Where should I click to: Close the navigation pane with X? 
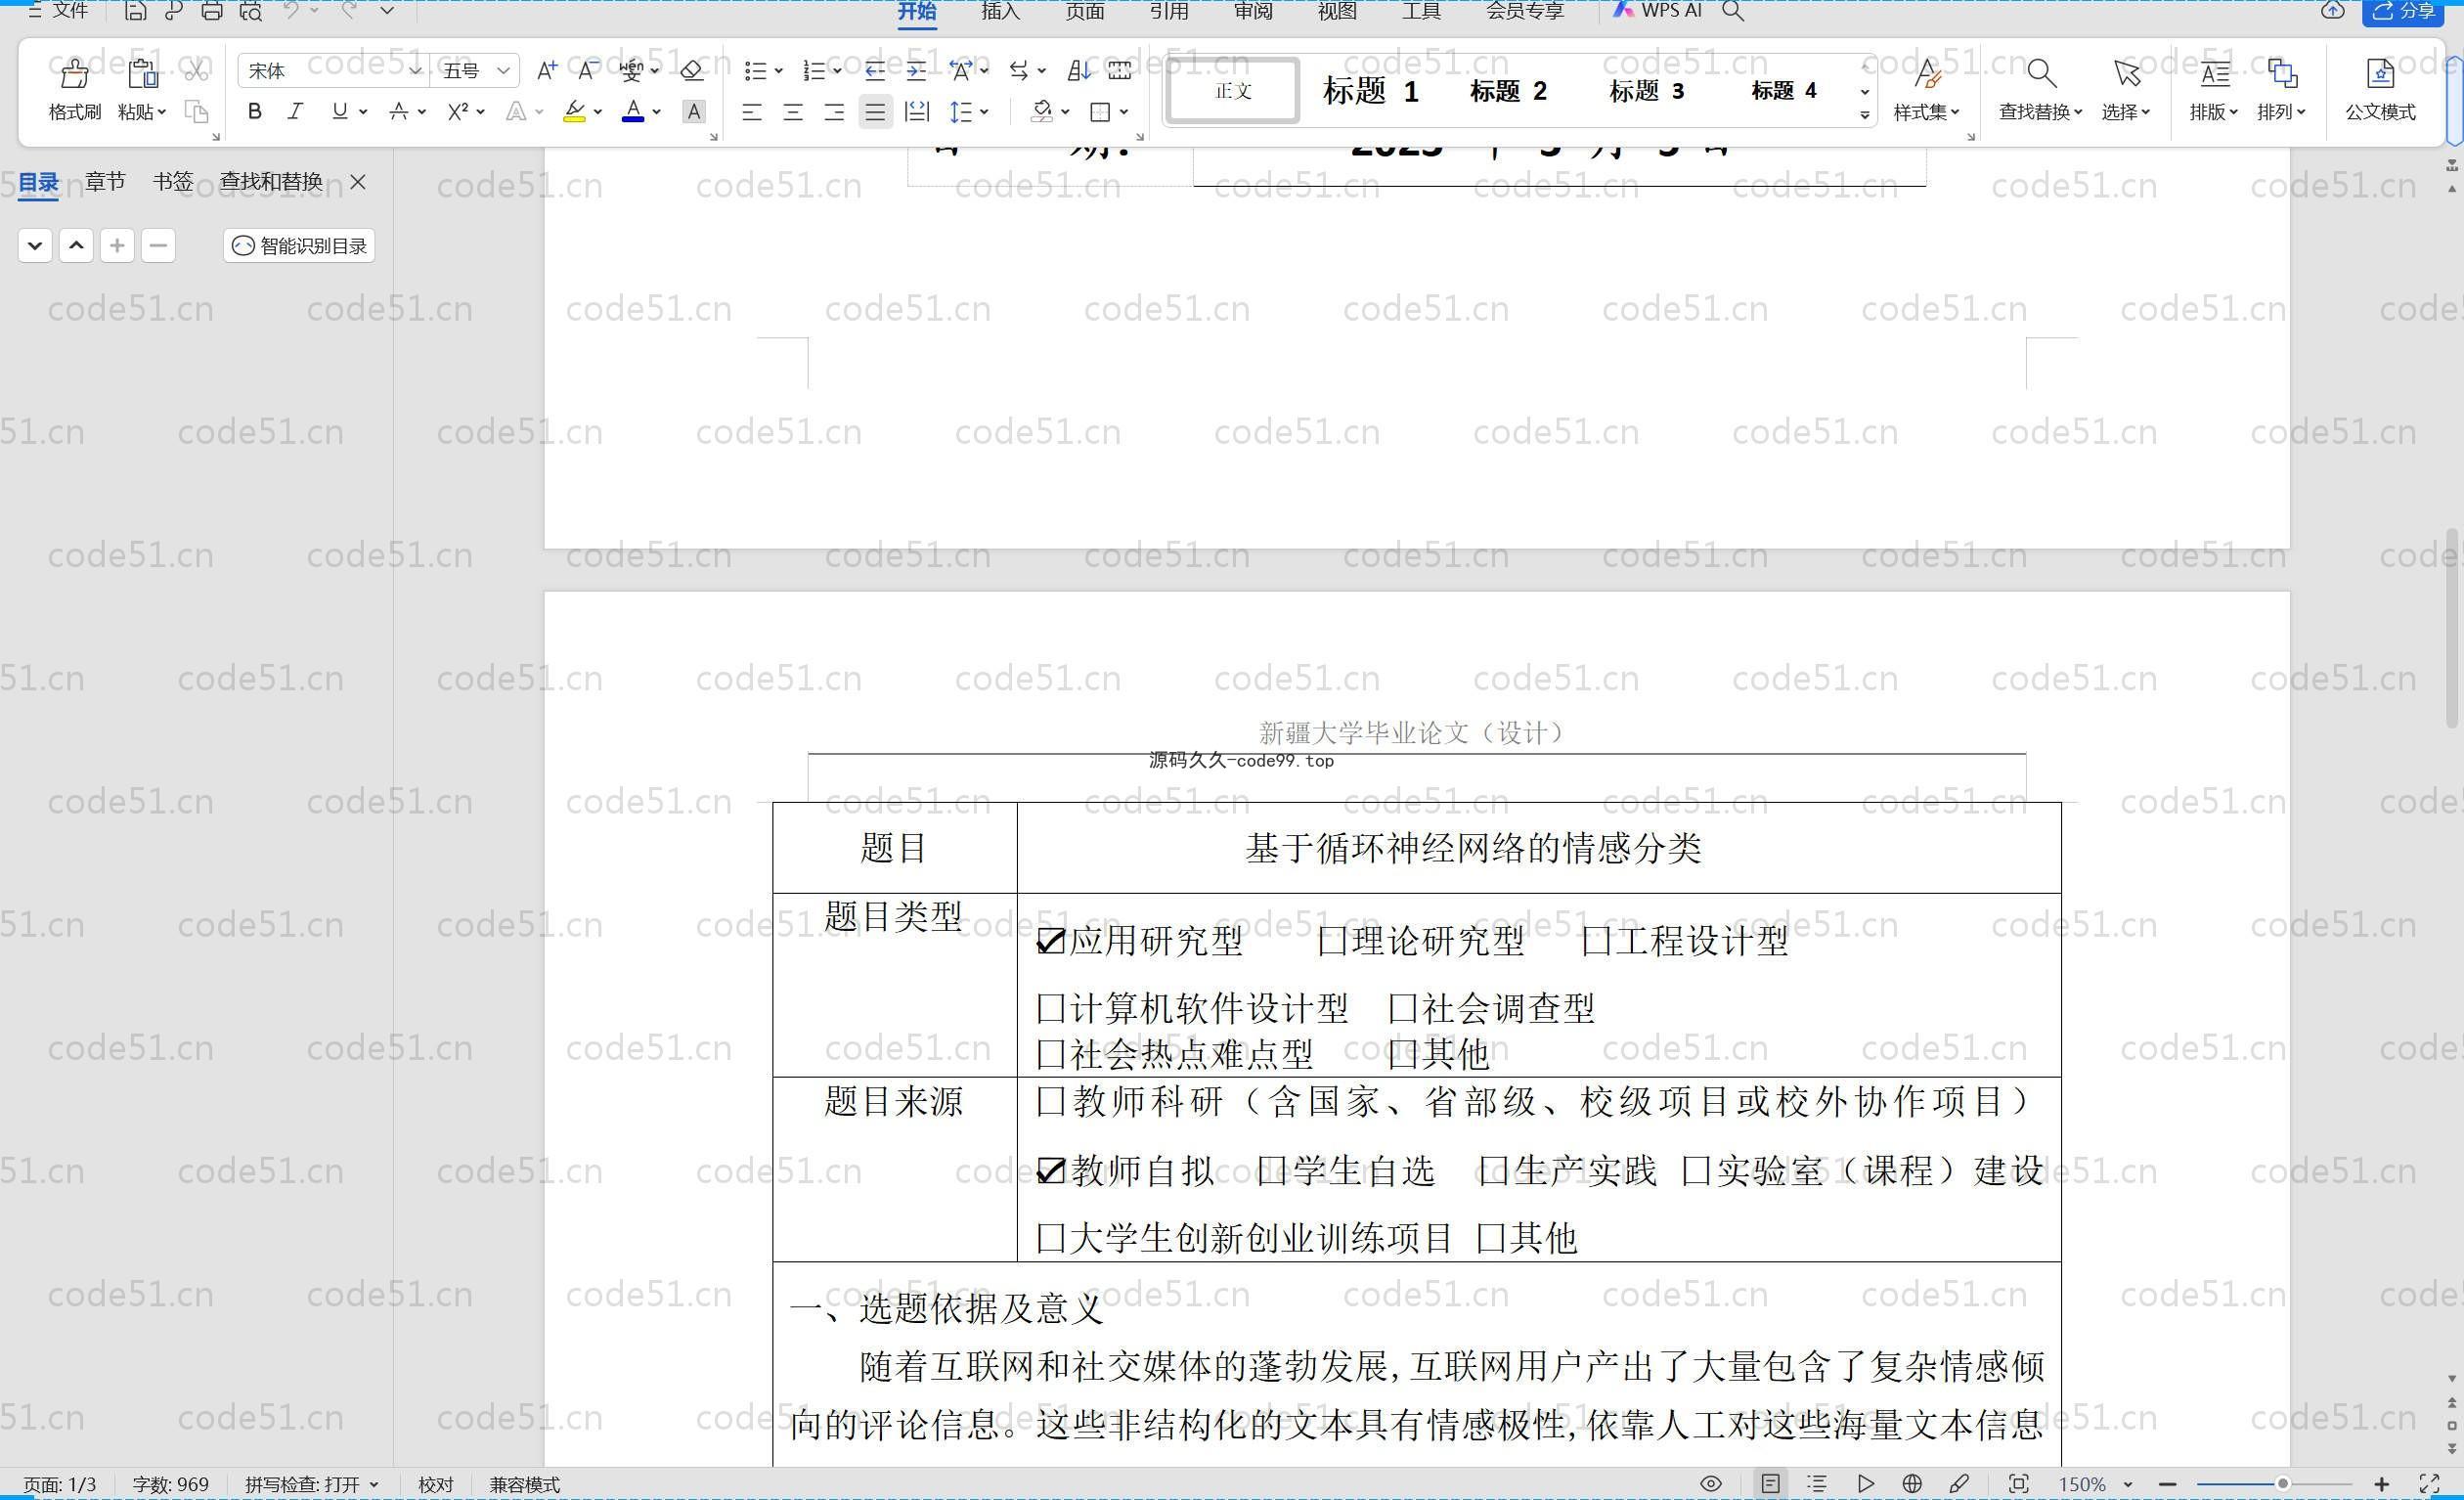pyautogui.click(x=358, y=182)
